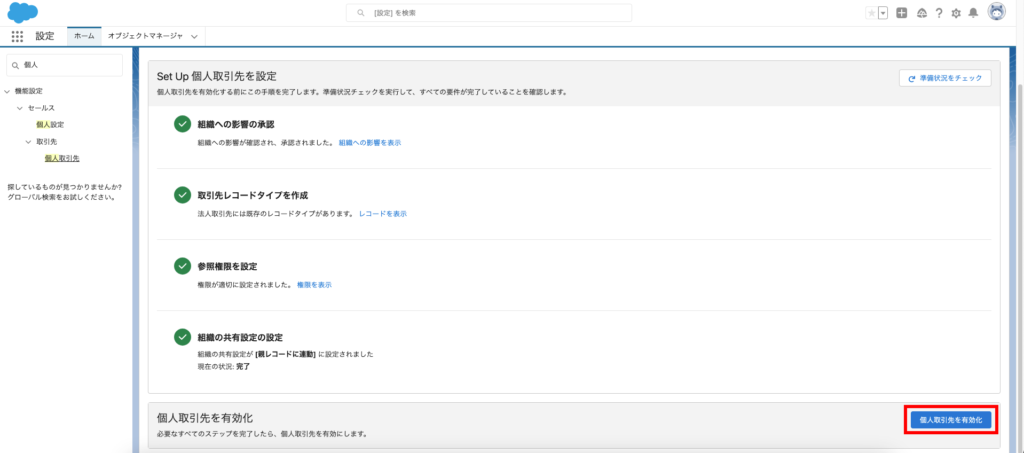Image resolution: width=1024 pixels, height=453 pixels.
Task: Expand the オブジェクトマネージャ tab dropdown chevron
Action: 194,36
